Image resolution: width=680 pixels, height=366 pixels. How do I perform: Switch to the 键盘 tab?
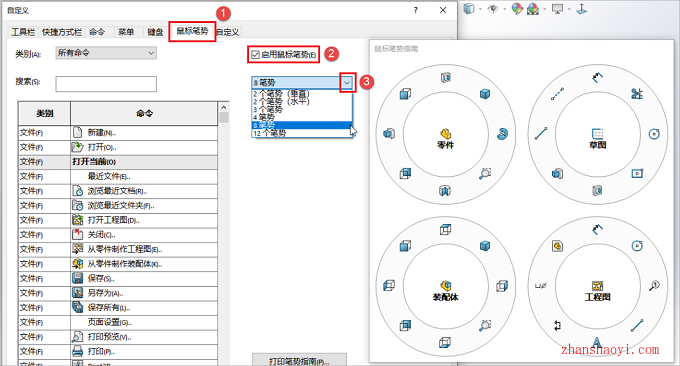155,32
